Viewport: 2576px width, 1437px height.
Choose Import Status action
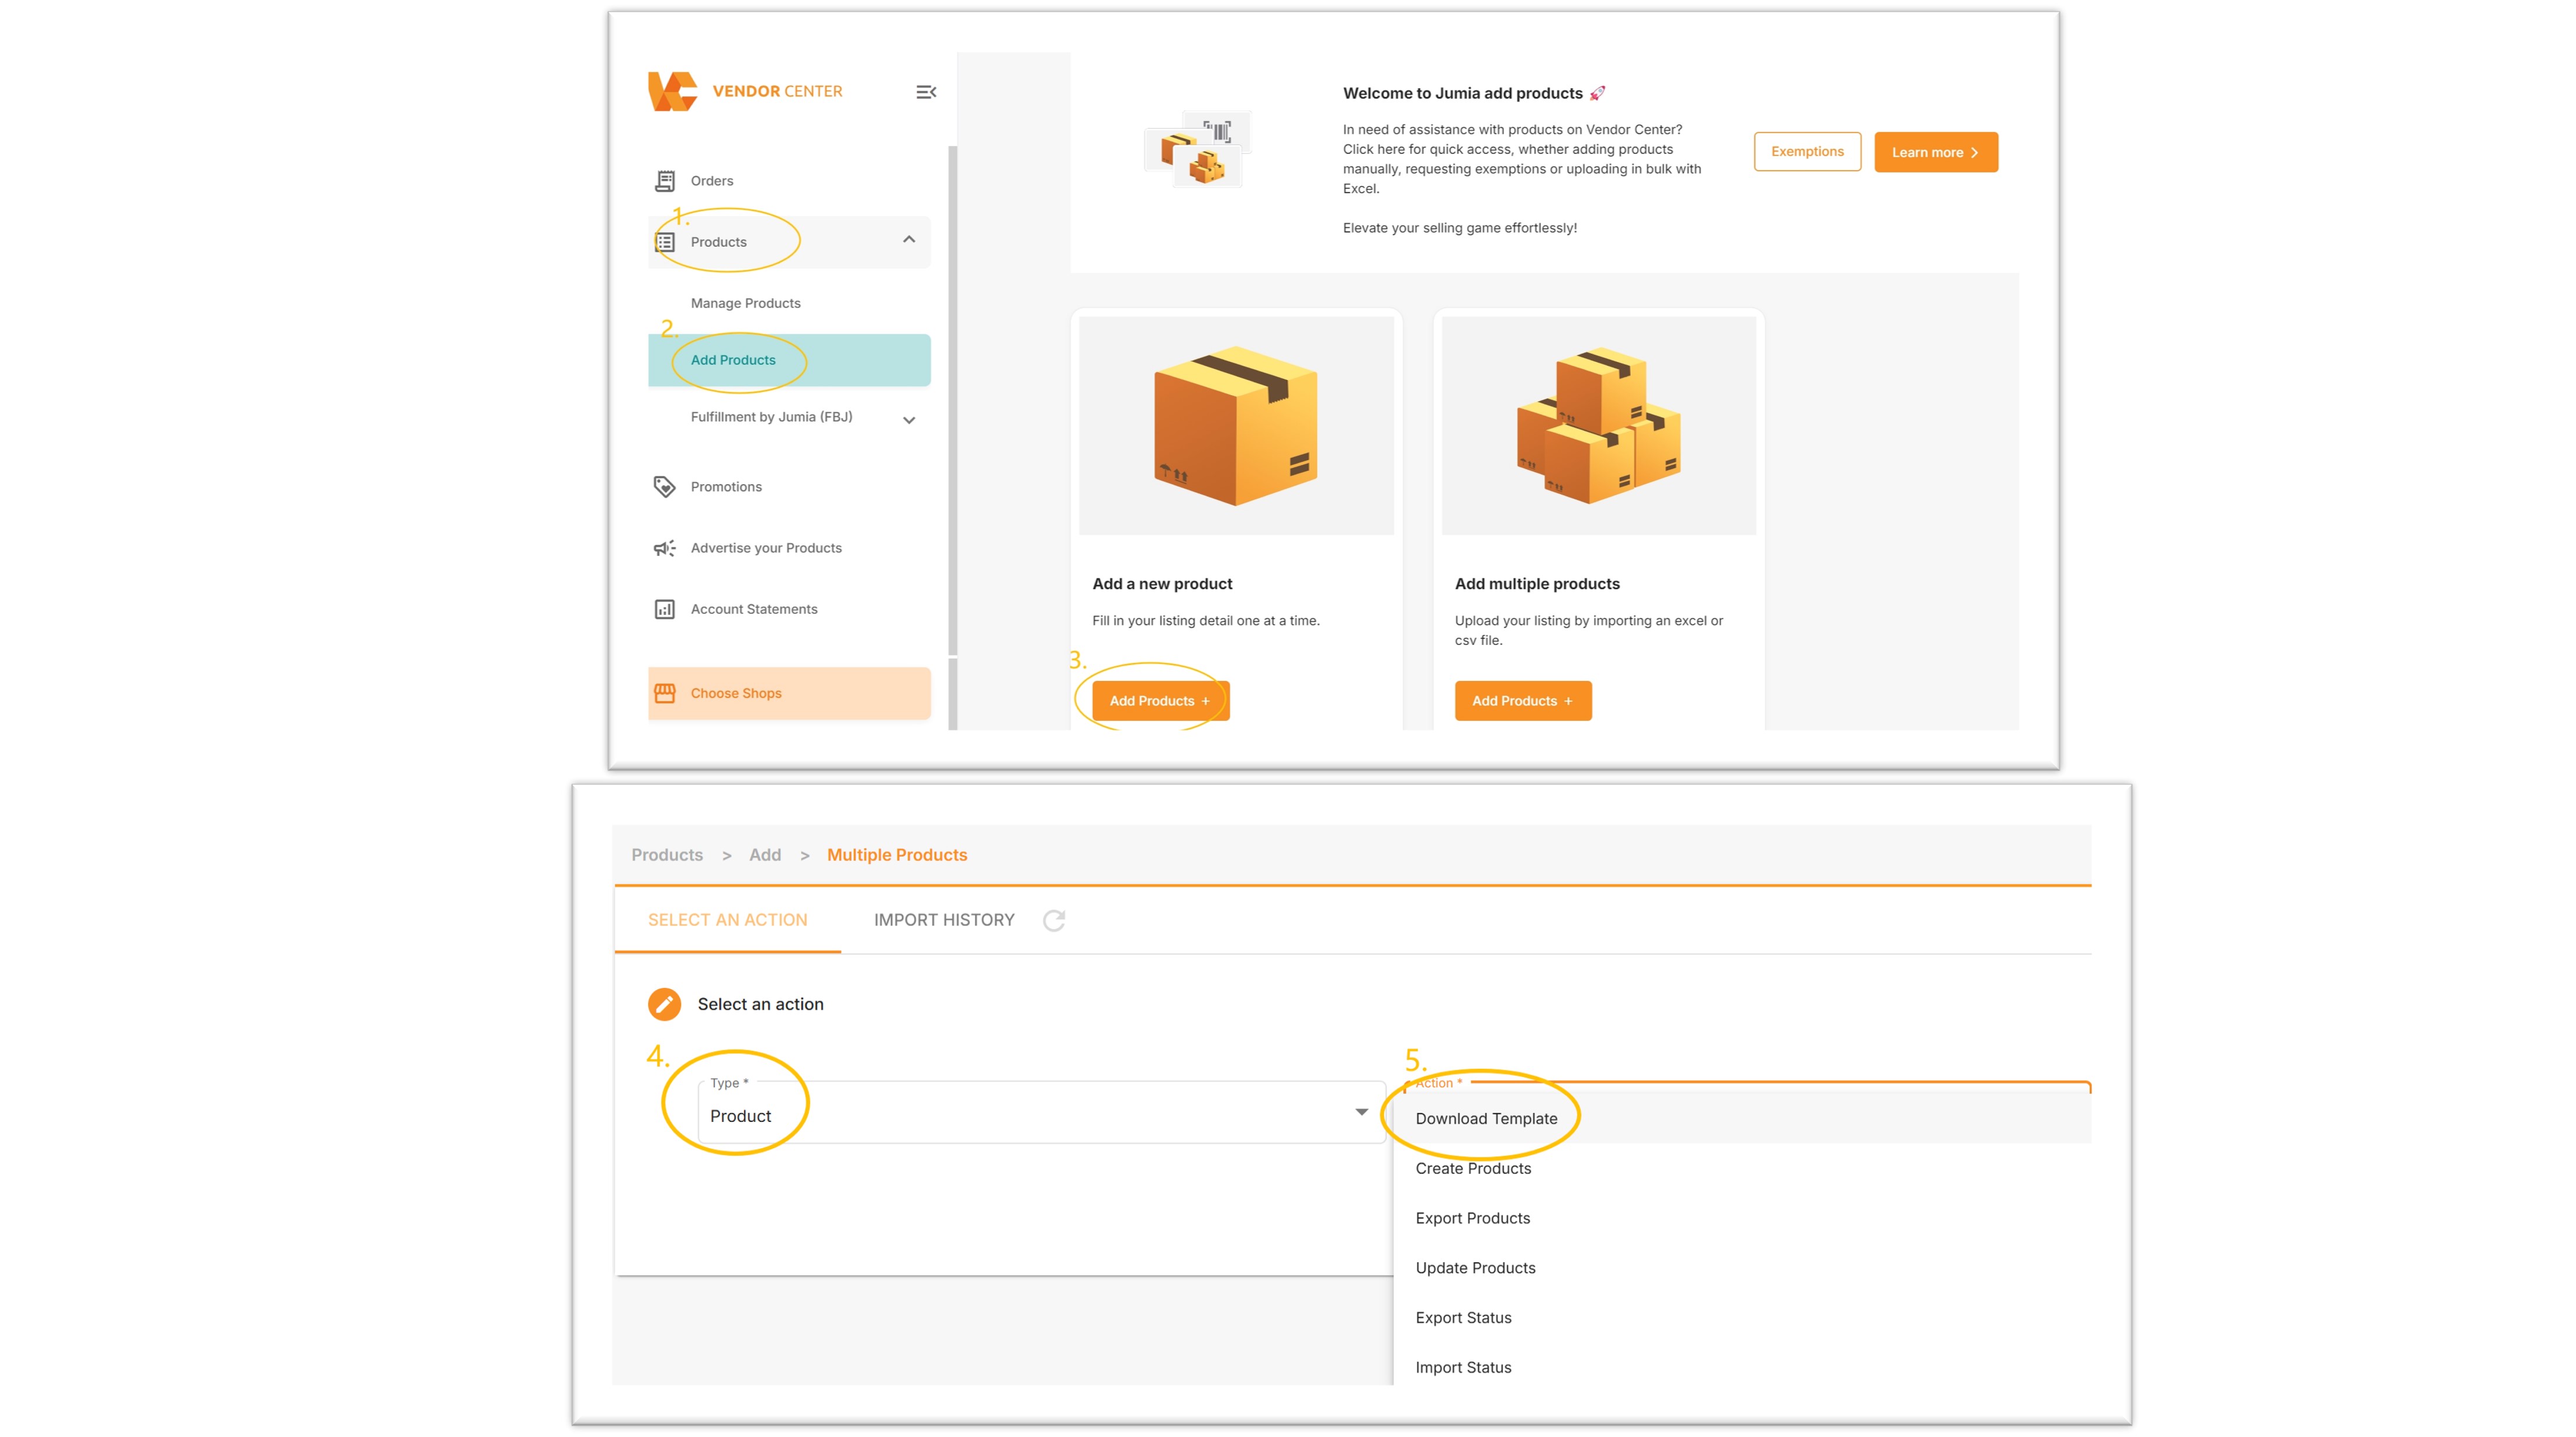(1741, 1367)
